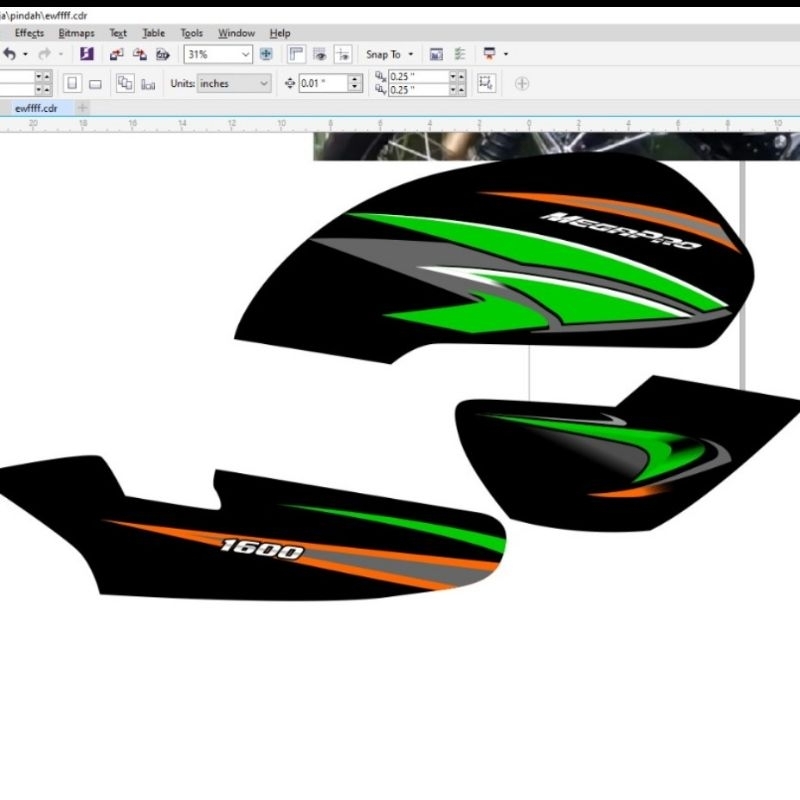Select portrait page orientation
Screen dimensions: 800x800
[x=72, y=84]
